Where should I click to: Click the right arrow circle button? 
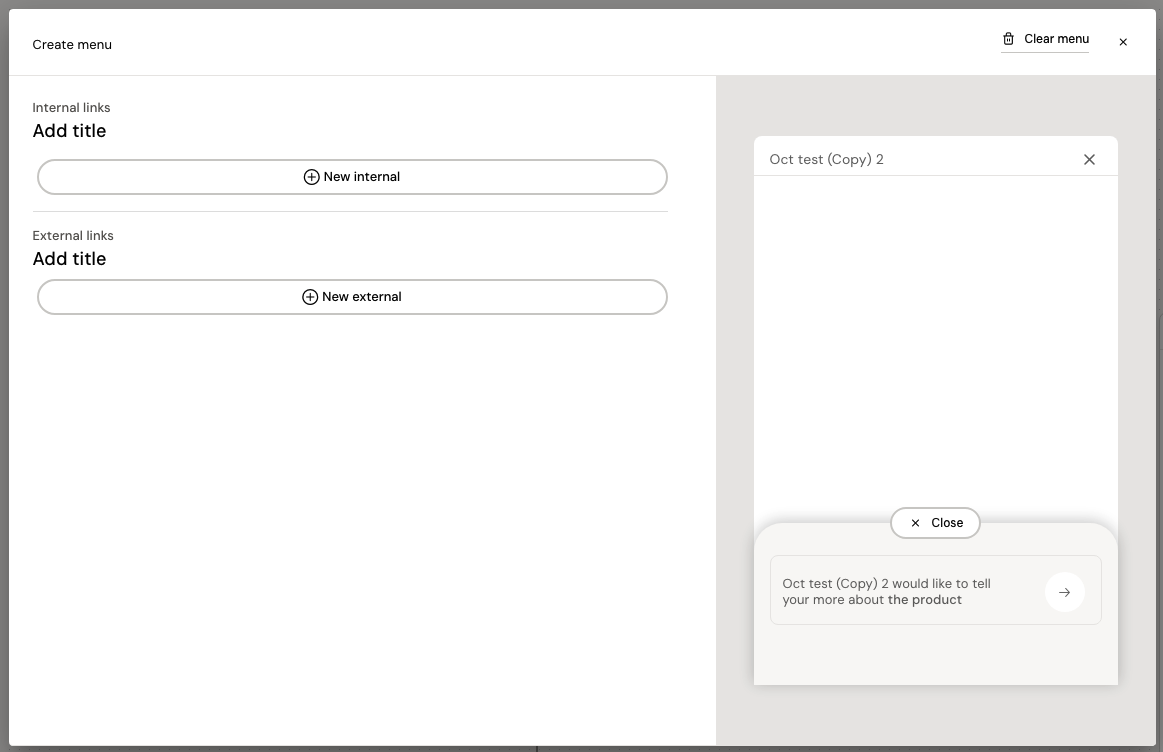pyautogui.click(x=1064, y=592)
